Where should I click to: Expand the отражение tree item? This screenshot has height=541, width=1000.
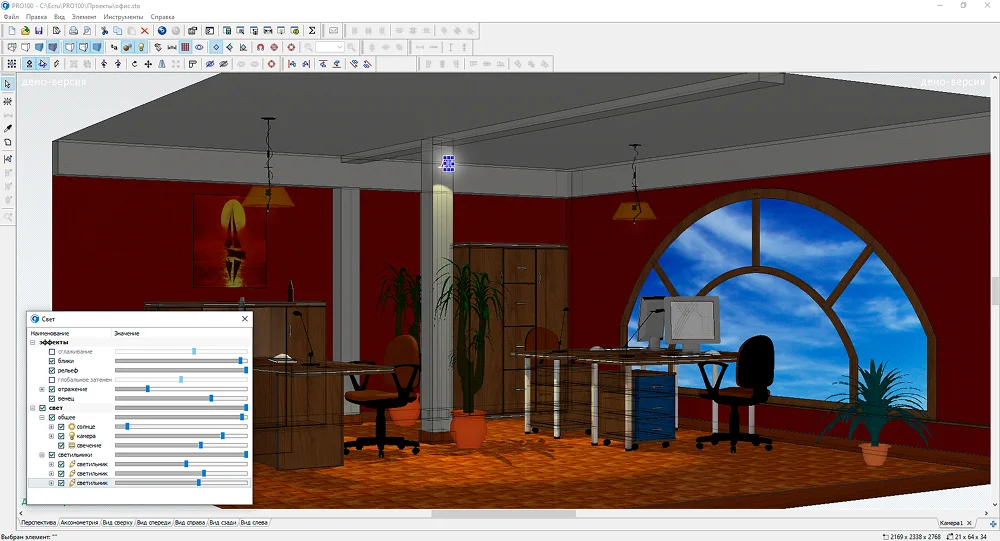(x=42, y=389)
